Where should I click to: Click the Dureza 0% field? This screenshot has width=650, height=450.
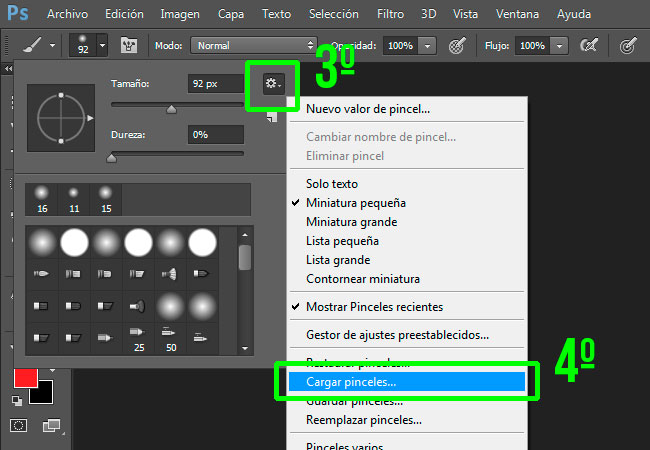[x=216, y=135]
